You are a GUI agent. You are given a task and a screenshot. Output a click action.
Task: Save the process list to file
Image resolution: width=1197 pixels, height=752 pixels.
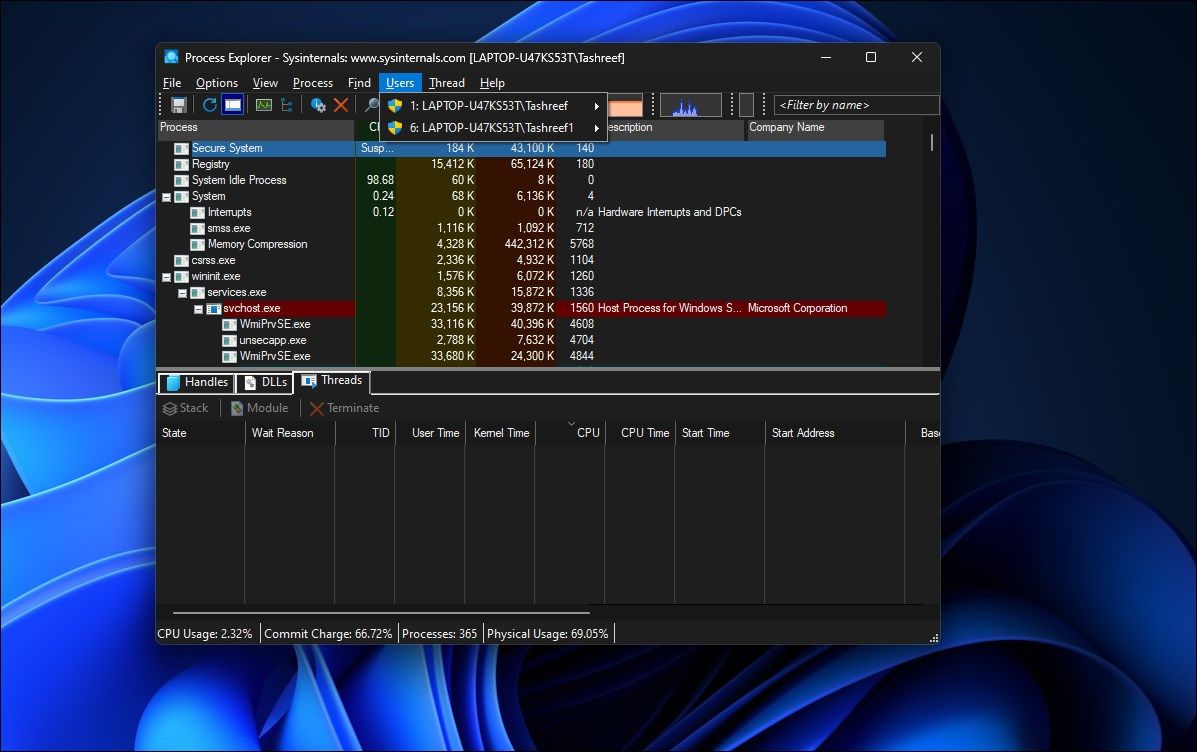178,104
